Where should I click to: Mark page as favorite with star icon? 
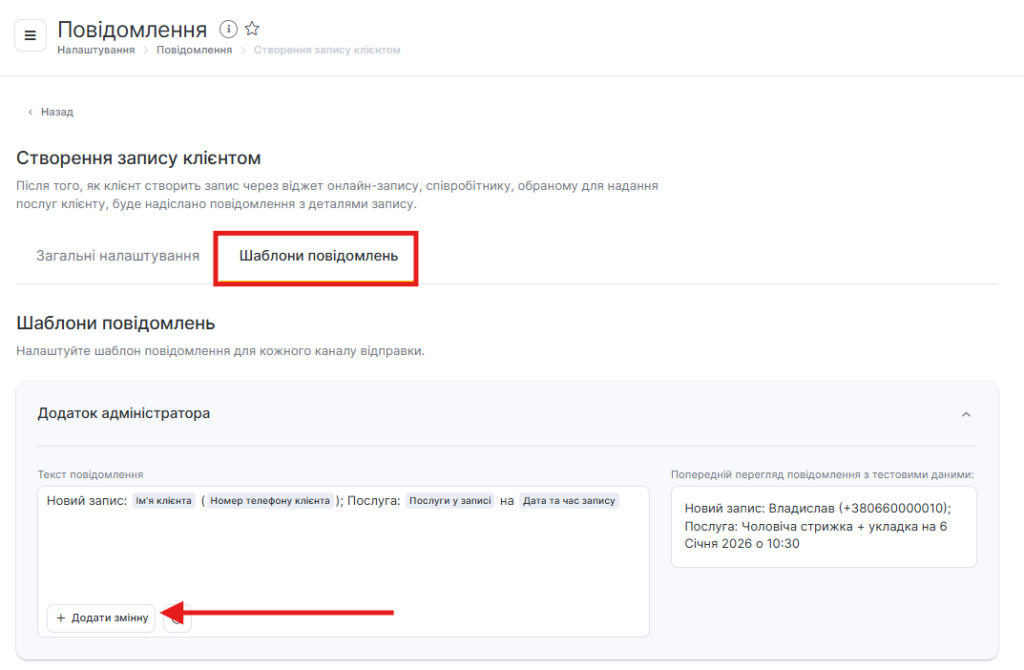pyautogui.click(x=252, y=29)
